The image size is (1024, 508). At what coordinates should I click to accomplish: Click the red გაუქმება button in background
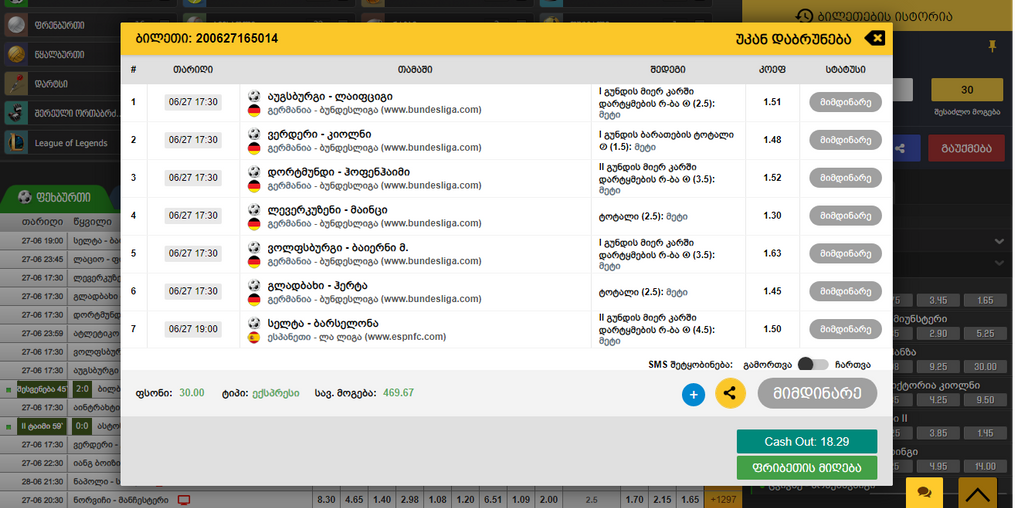pyautogui.click(x=966, y=148)
